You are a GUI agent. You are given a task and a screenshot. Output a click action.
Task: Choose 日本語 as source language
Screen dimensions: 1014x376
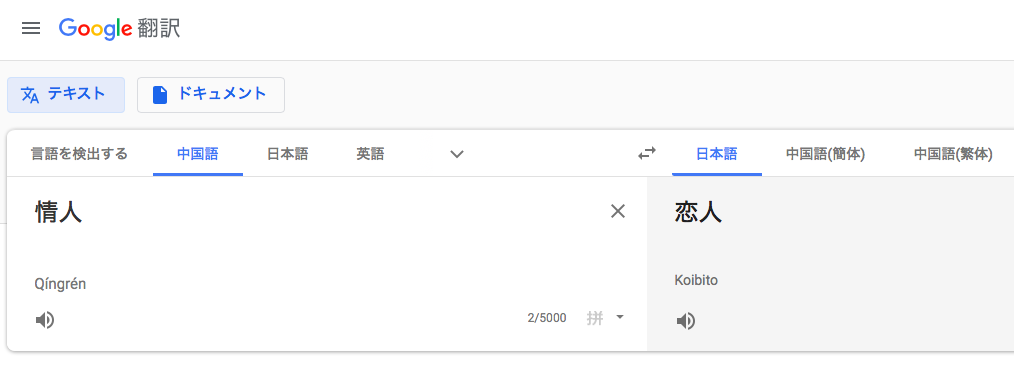click(288, 154)
